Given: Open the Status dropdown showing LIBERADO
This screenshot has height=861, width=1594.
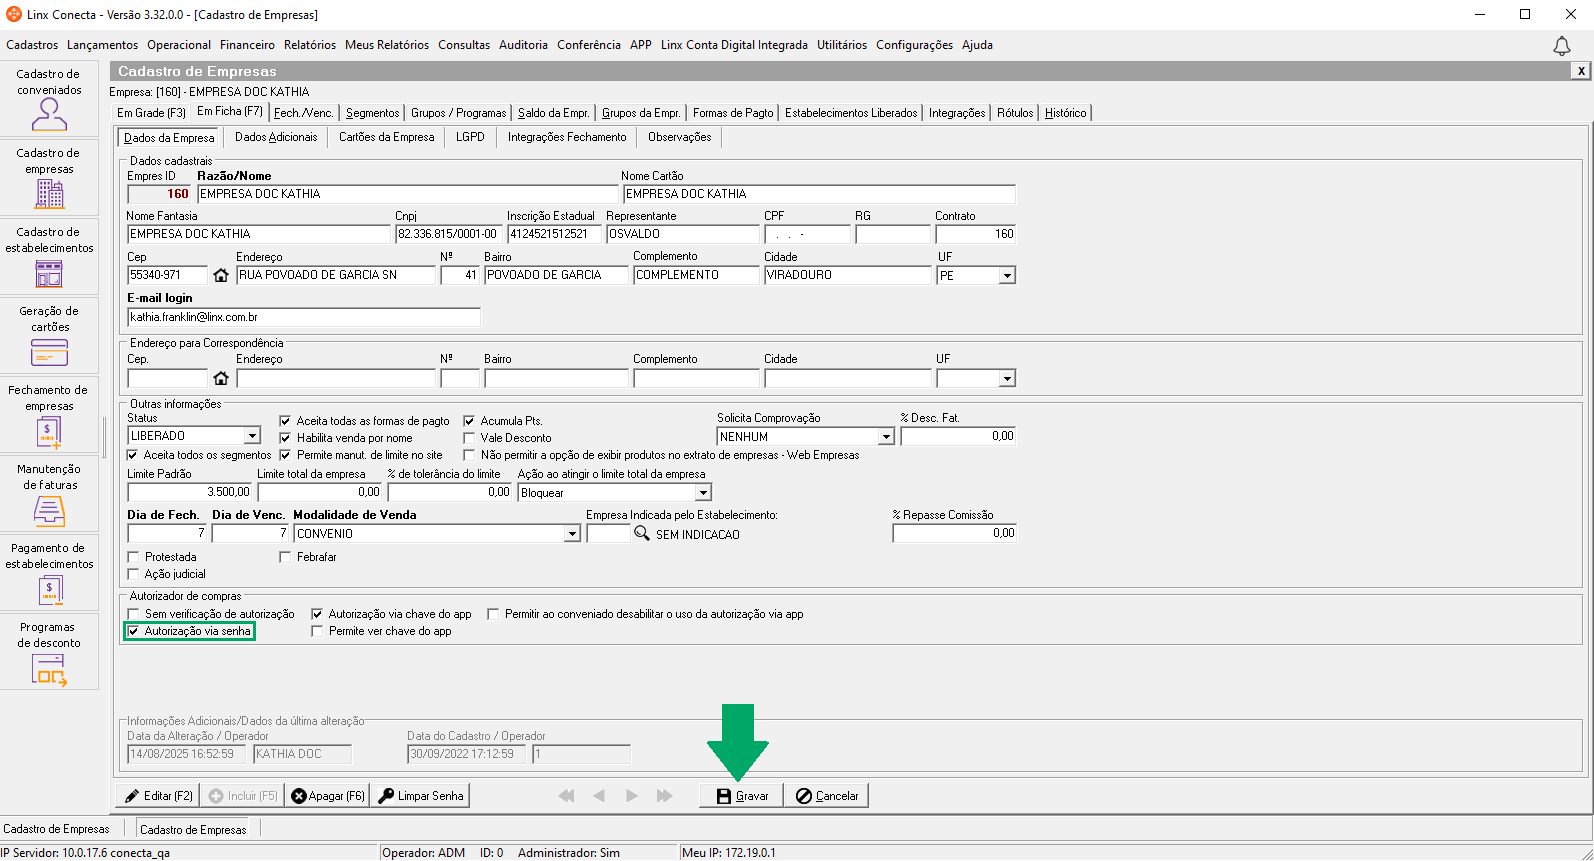Looking at the screenshot, I should coord(252,436).
